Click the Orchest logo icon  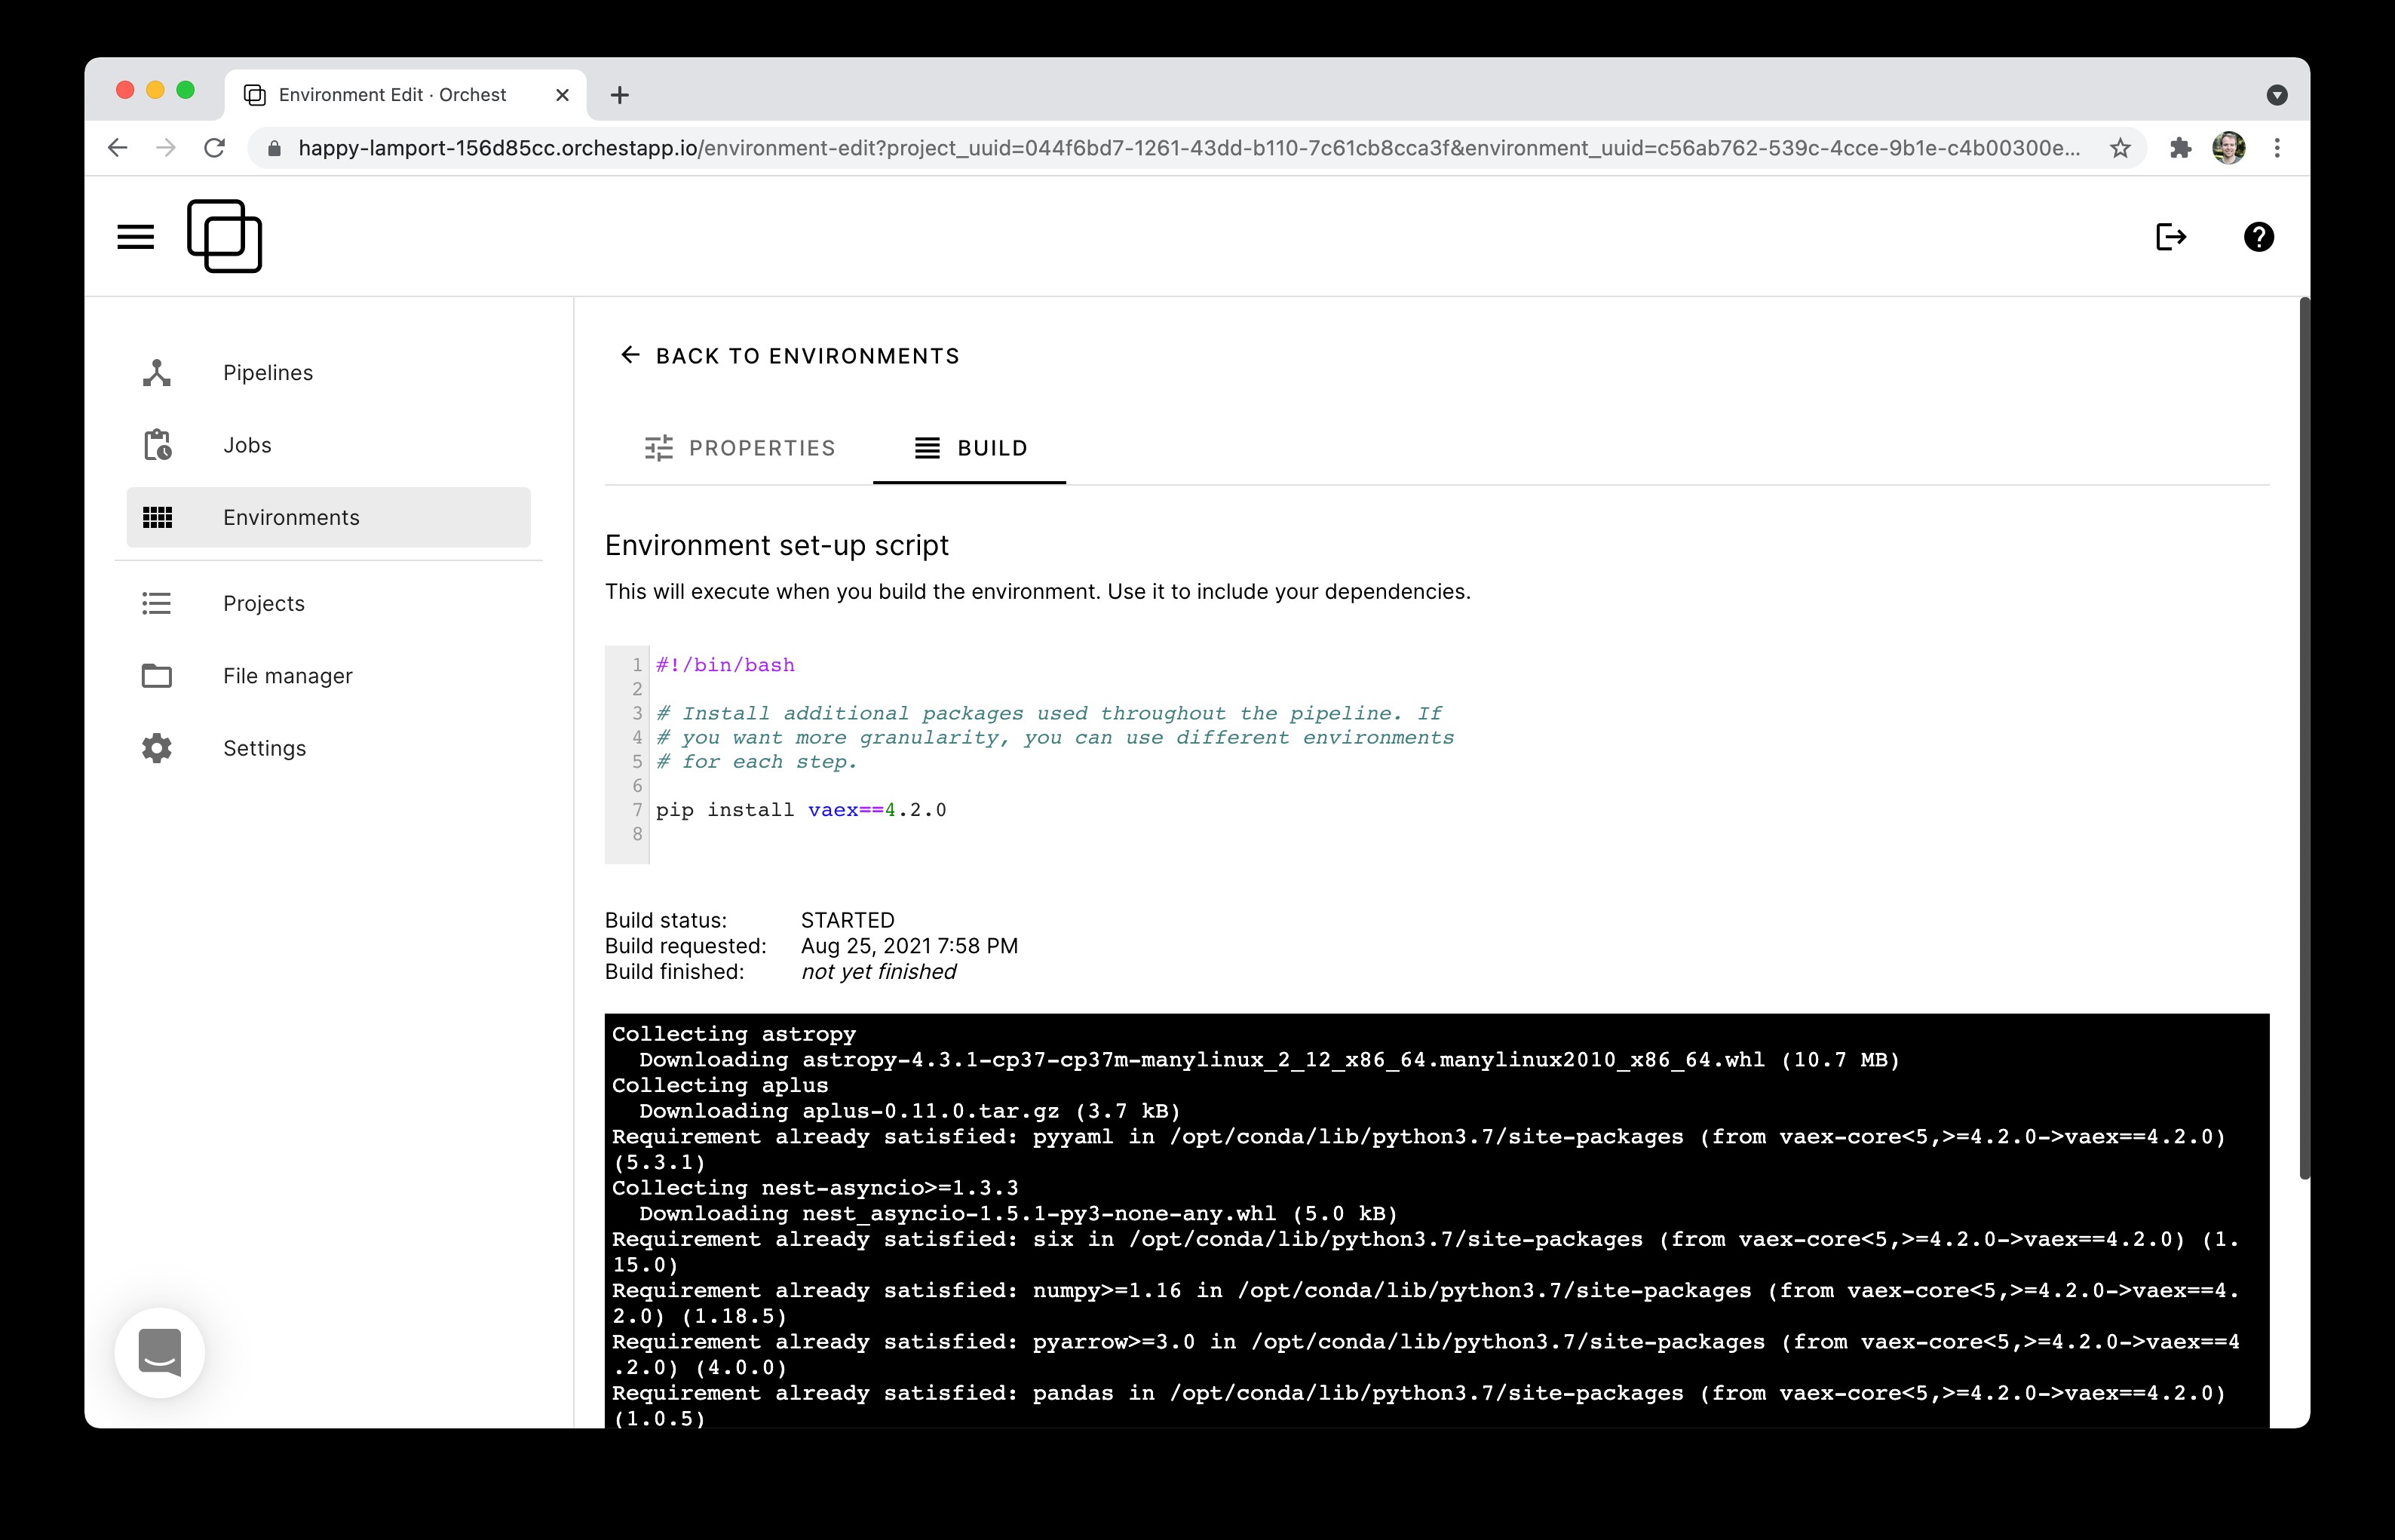pyautogui.click(x=225, y=236)
